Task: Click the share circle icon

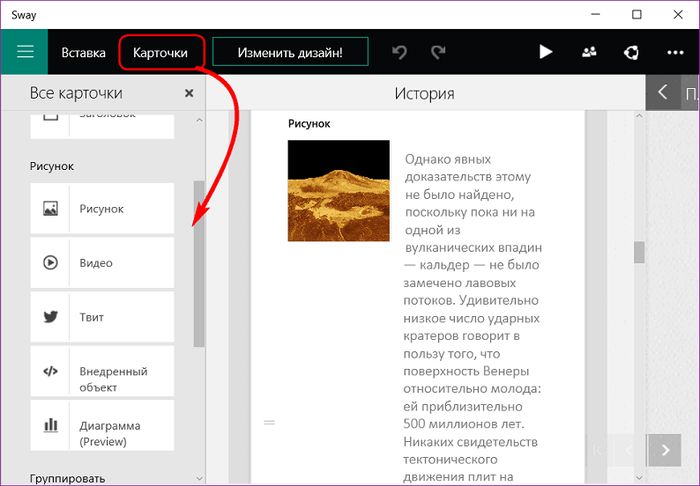Action: point(631,52)
